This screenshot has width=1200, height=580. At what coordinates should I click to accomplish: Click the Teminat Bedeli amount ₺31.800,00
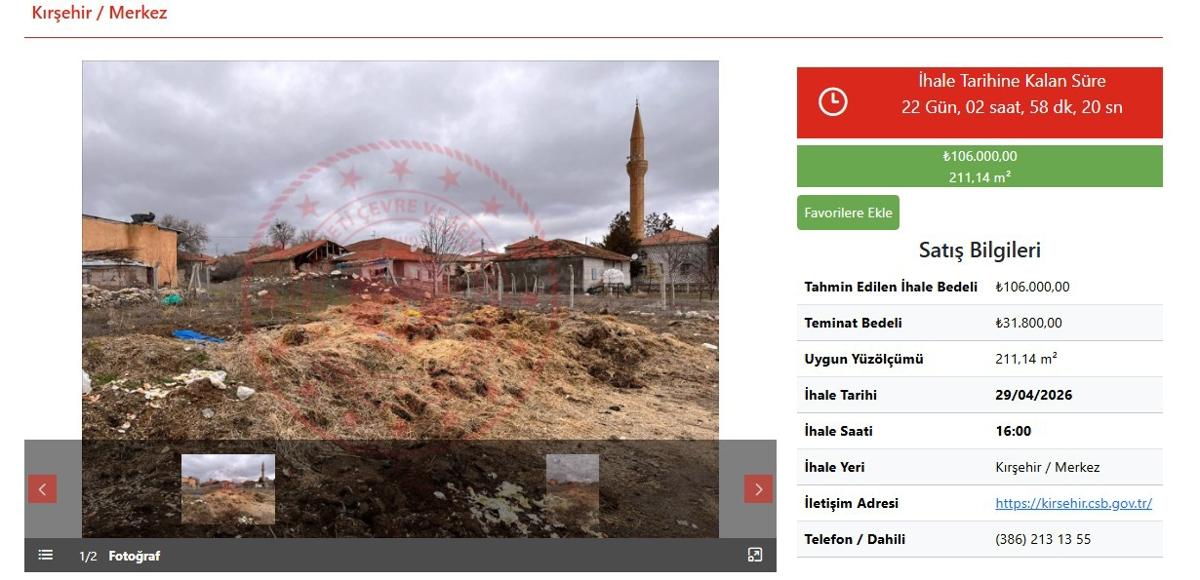coord(1028,323)
